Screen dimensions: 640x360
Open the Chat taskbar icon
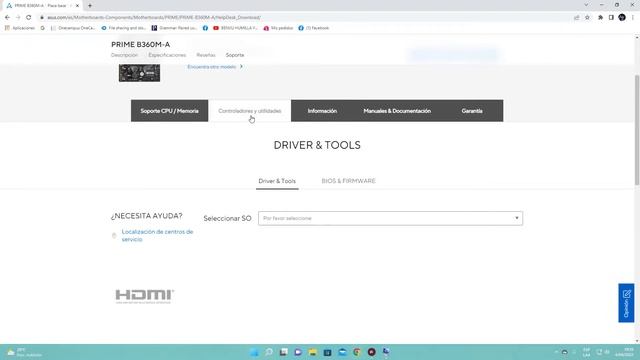coord(298,352)
